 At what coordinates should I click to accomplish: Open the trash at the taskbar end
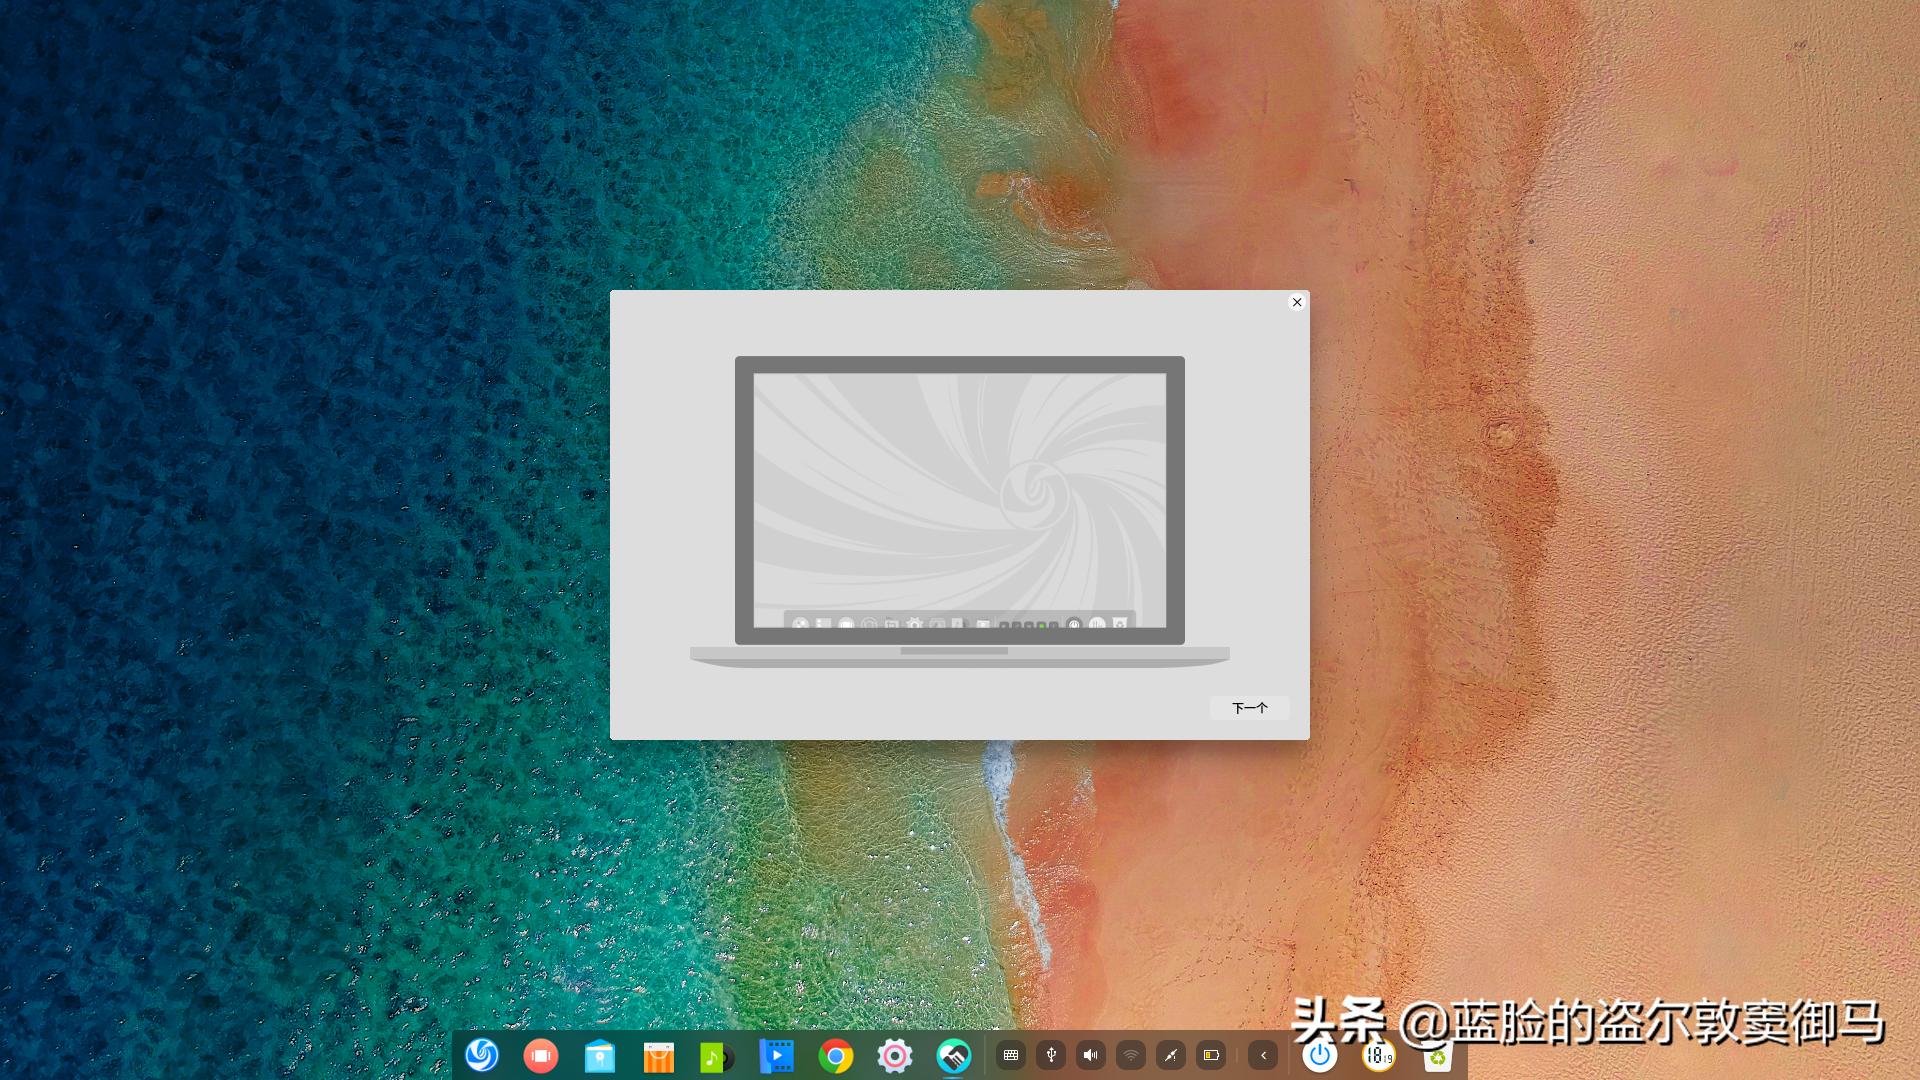[x=1437, y=1055]
